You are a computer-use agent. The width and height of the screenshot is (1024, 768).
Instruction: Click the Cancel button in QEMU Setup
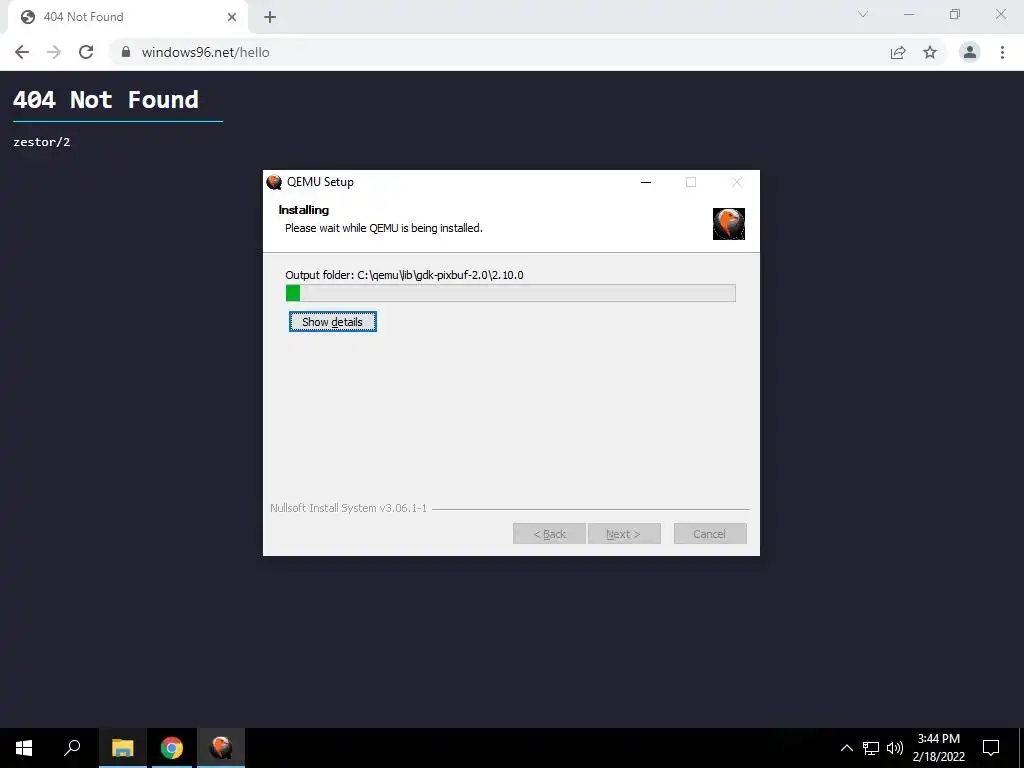710,534
